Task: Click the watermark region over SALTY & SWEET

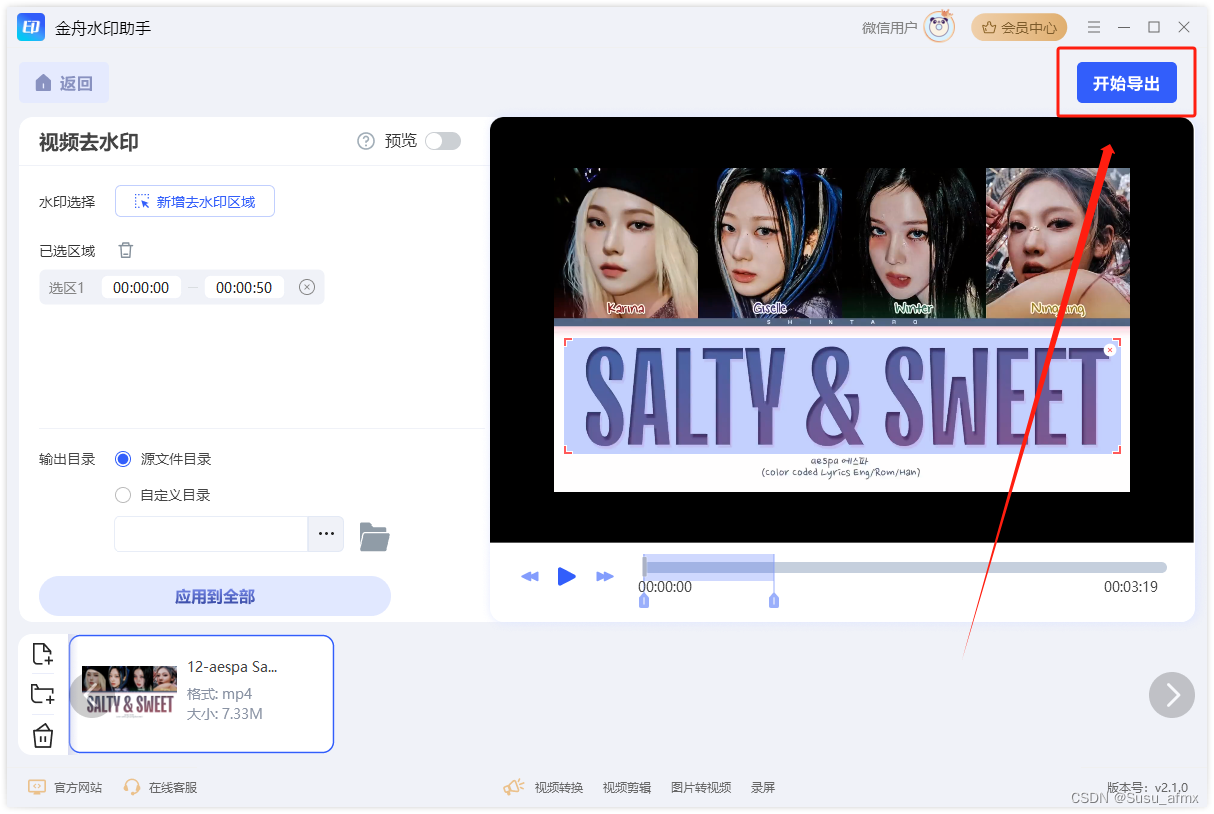Action: coord(842,396)
